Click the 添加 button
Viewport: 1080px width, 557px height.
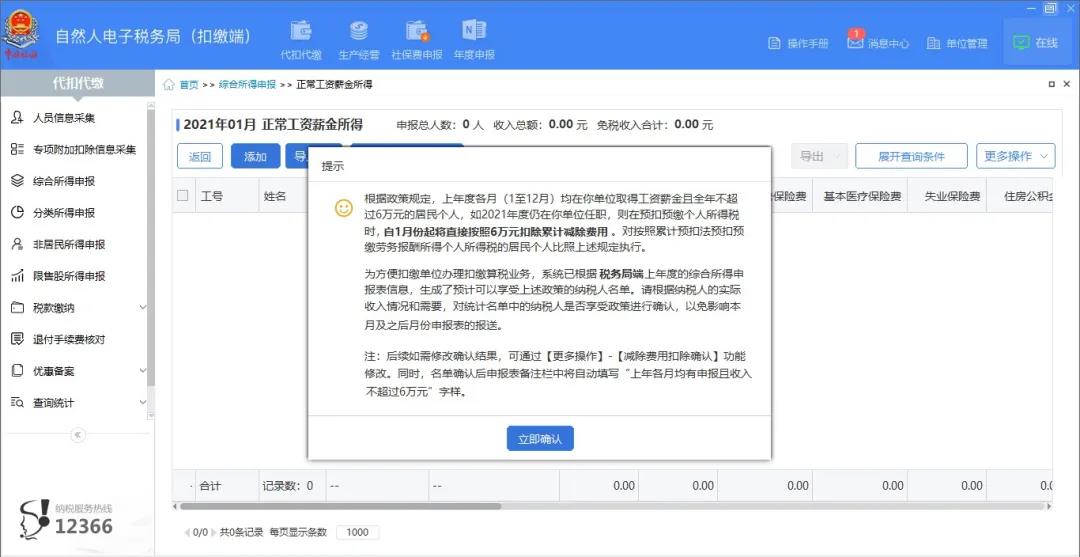tap(256, 156)
